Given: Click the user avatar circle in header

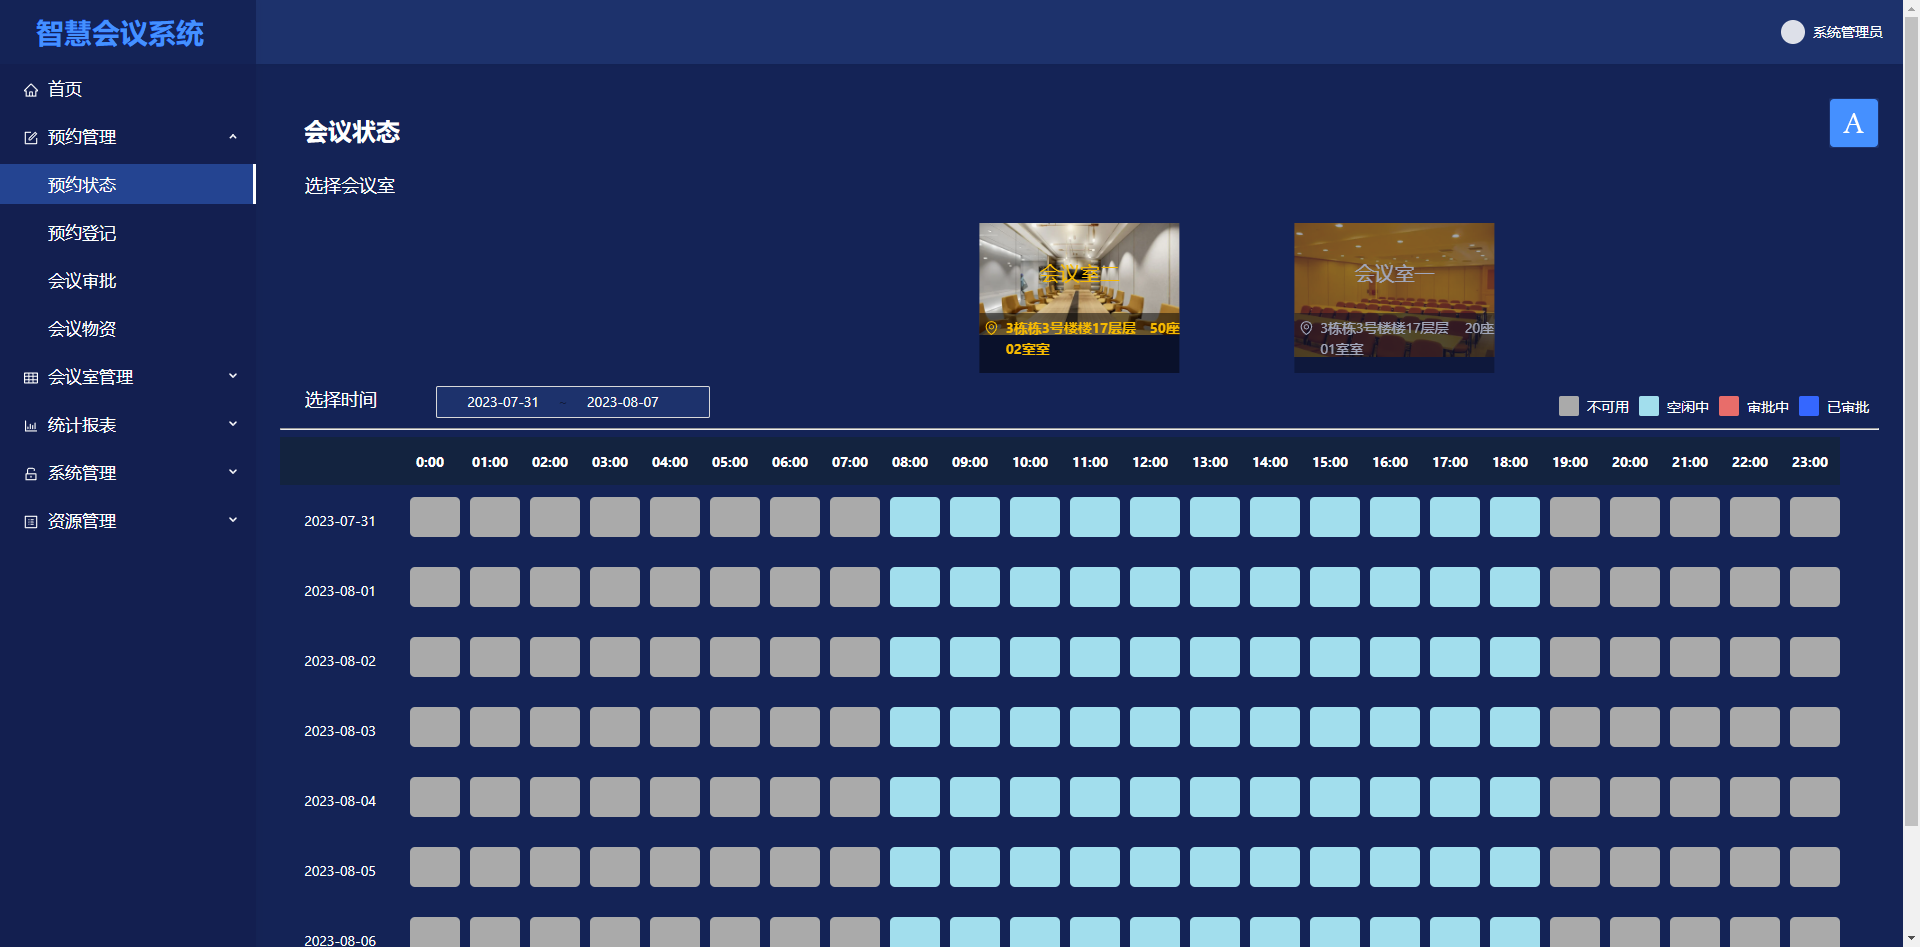Looking at the screenshot, I should pos(1793,32).
